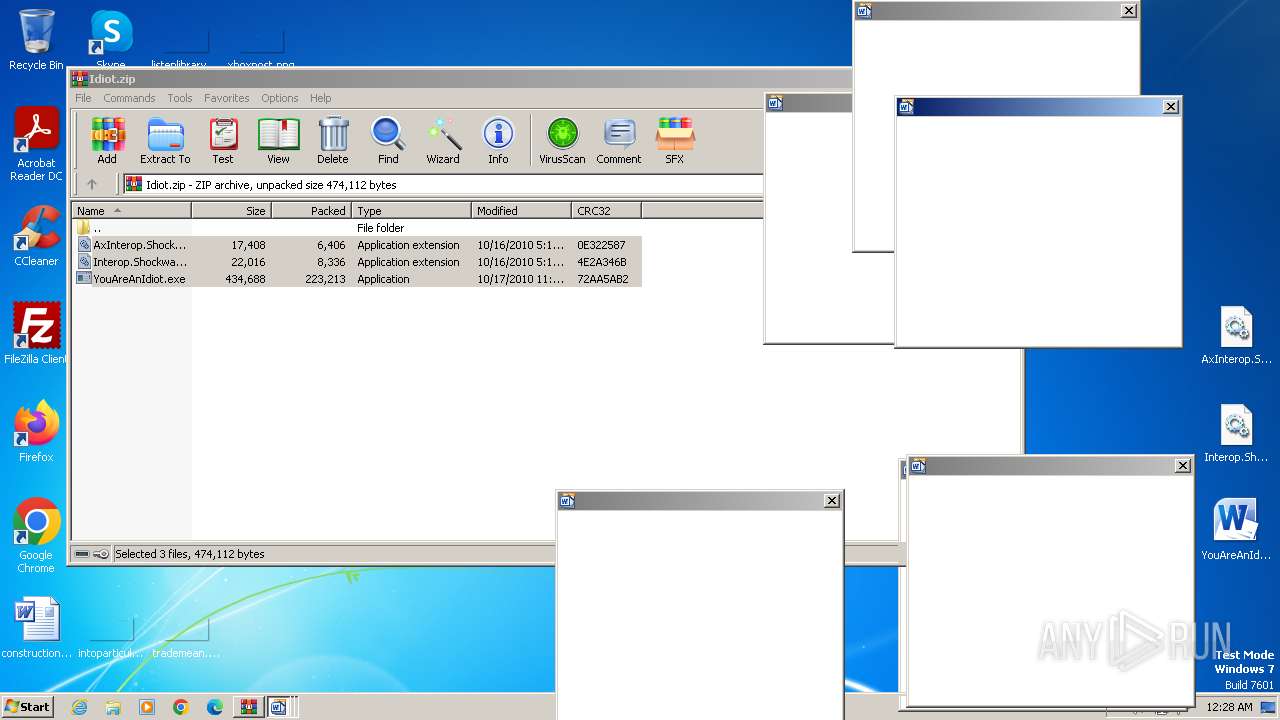Start VirusScan on the archive
This screenshot has width=1280, height=720.
562,140
